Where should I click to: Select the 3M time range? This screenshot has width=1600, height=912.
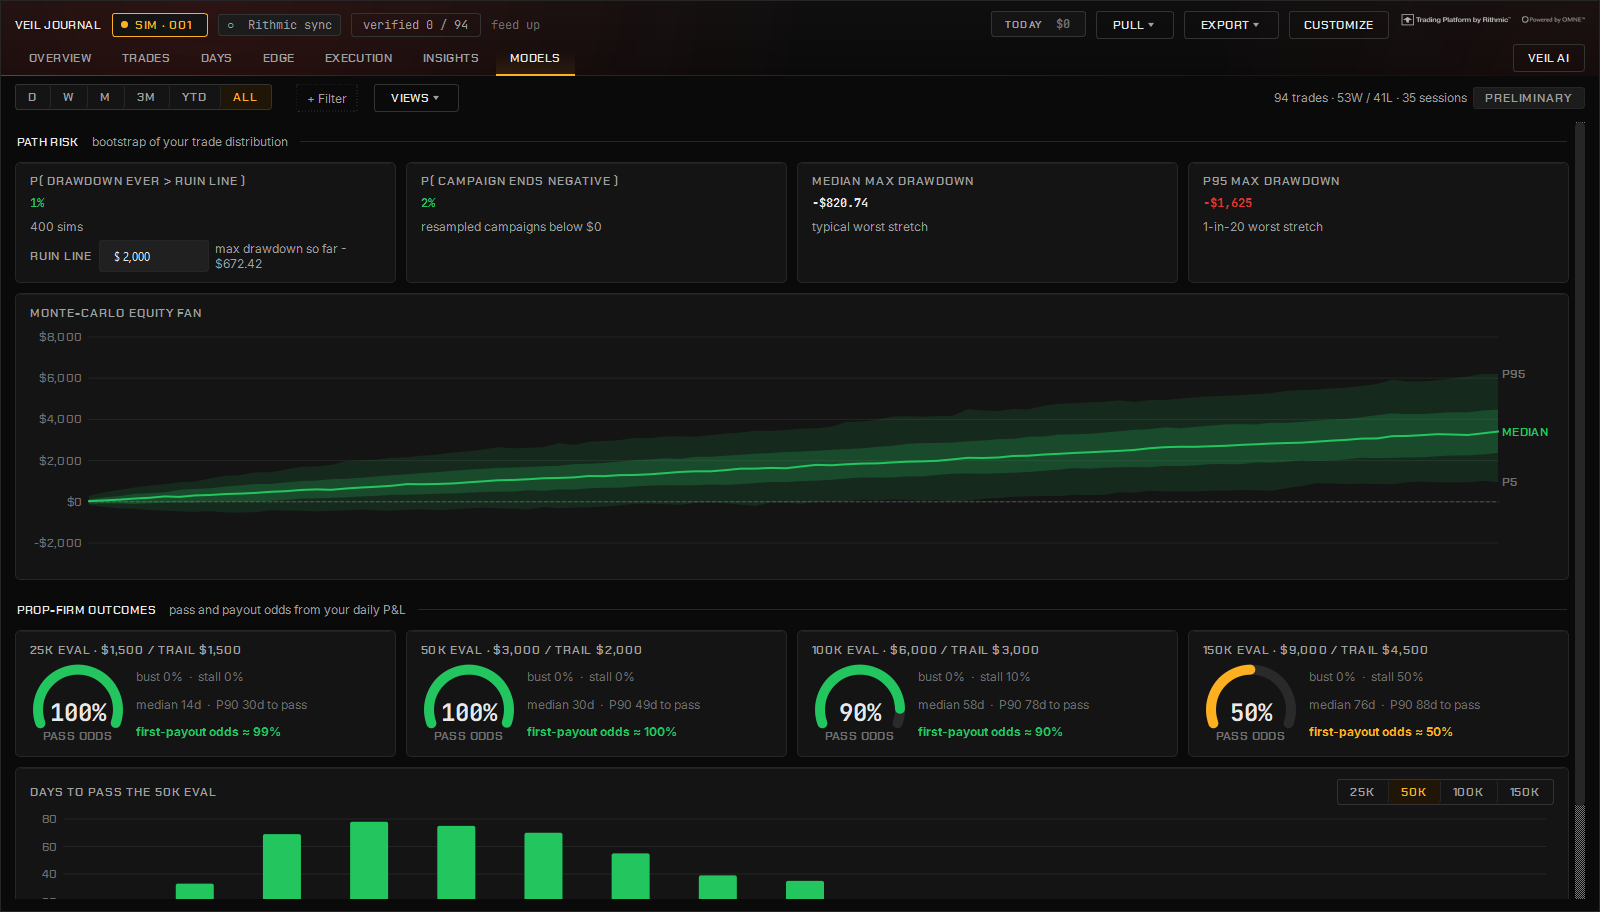click(x=146, y=97)
